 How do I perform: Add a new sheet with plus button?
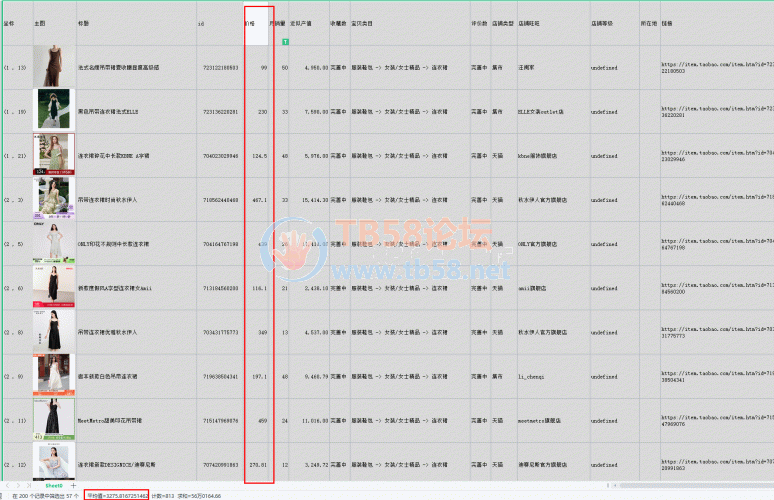74,485
